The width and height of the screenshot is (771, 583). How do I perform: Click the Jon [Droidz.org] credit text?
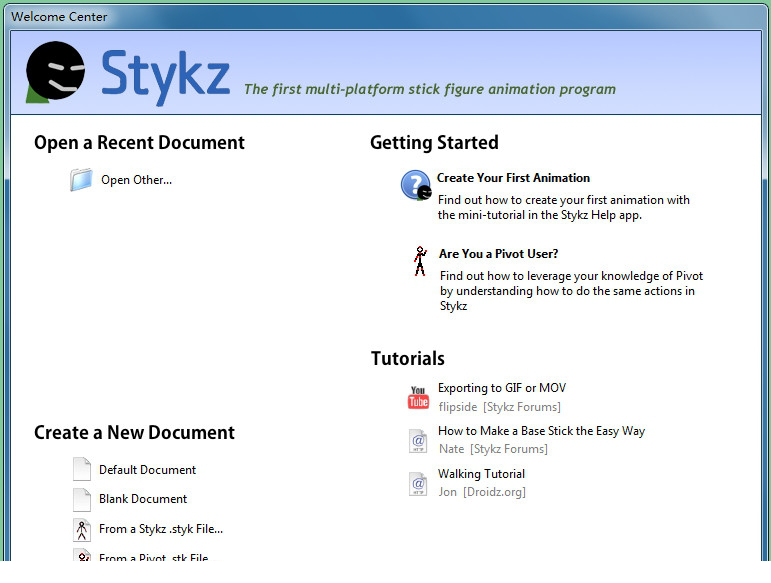click(482, 492)
